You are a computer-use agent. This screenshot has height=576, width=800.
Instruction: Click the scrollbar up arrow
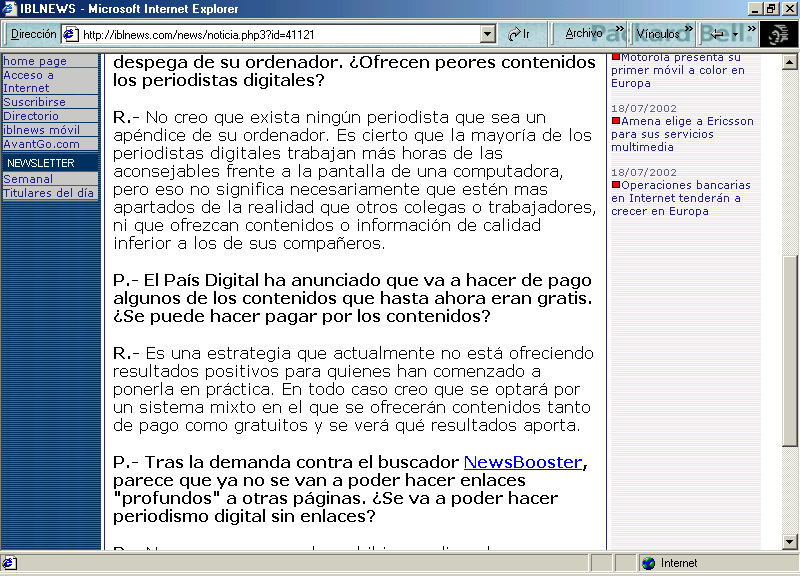(x=789, y=62)
